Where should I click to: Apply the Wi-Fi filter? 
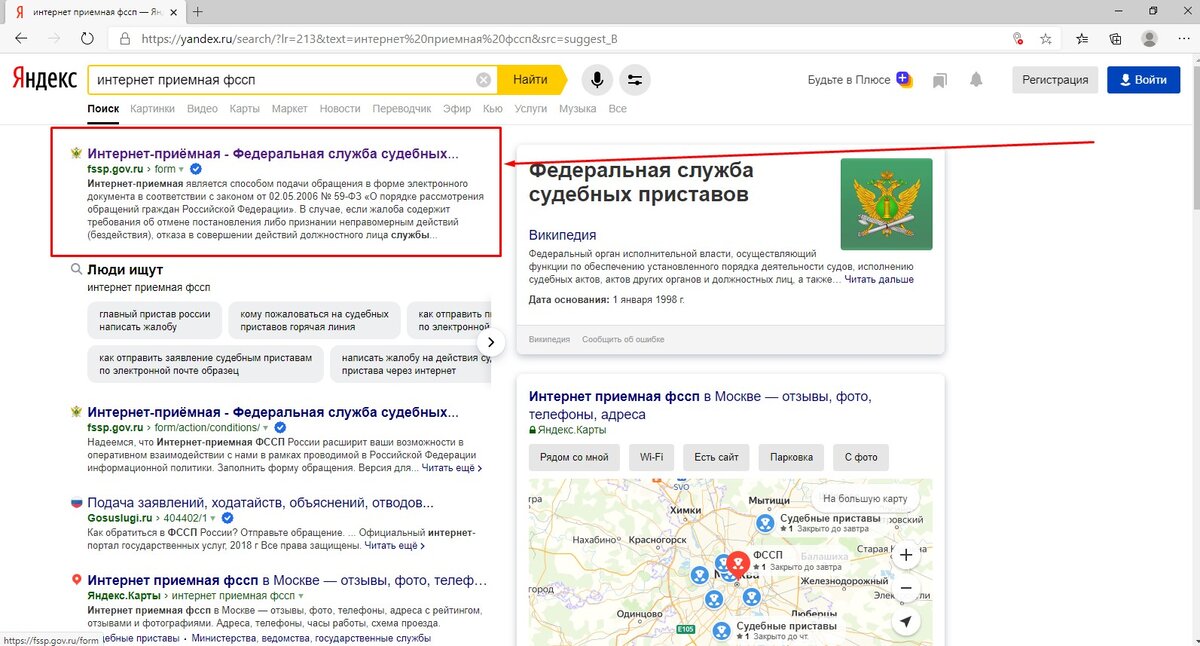tap(651, 457)
